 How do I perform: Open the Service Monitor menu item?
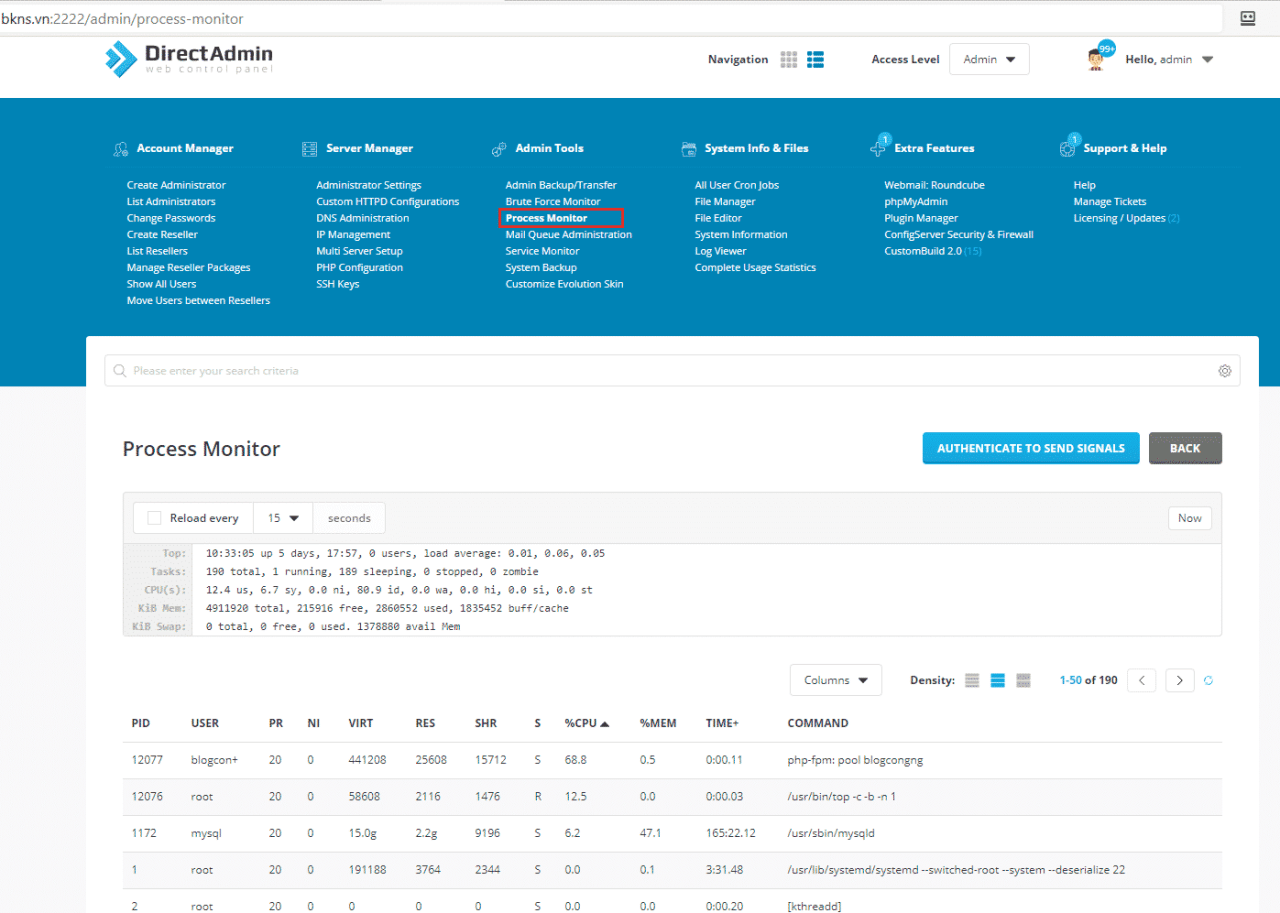pyautogui.click(x=542, y=251)
